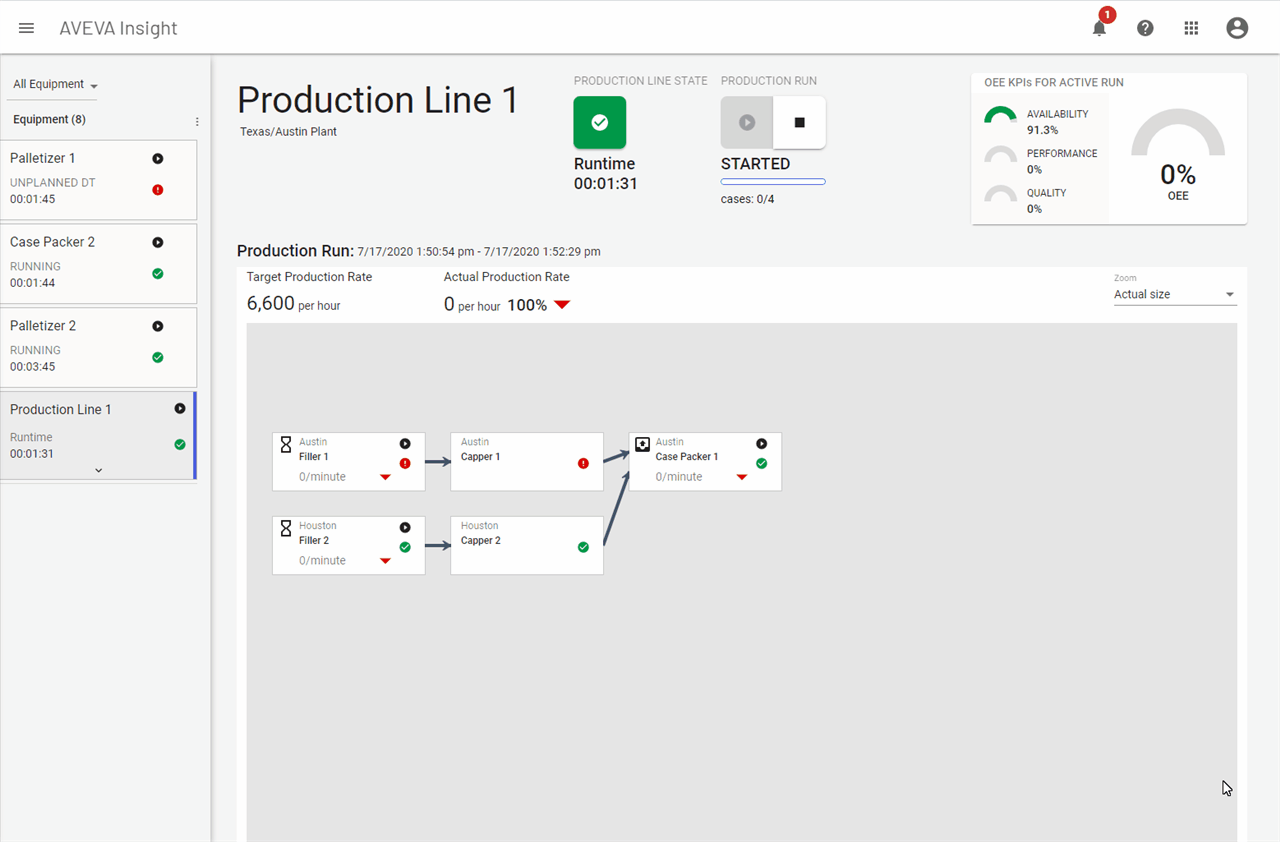Open the hamburger navigation menu
1280x842 pixels.
point(27,28)
